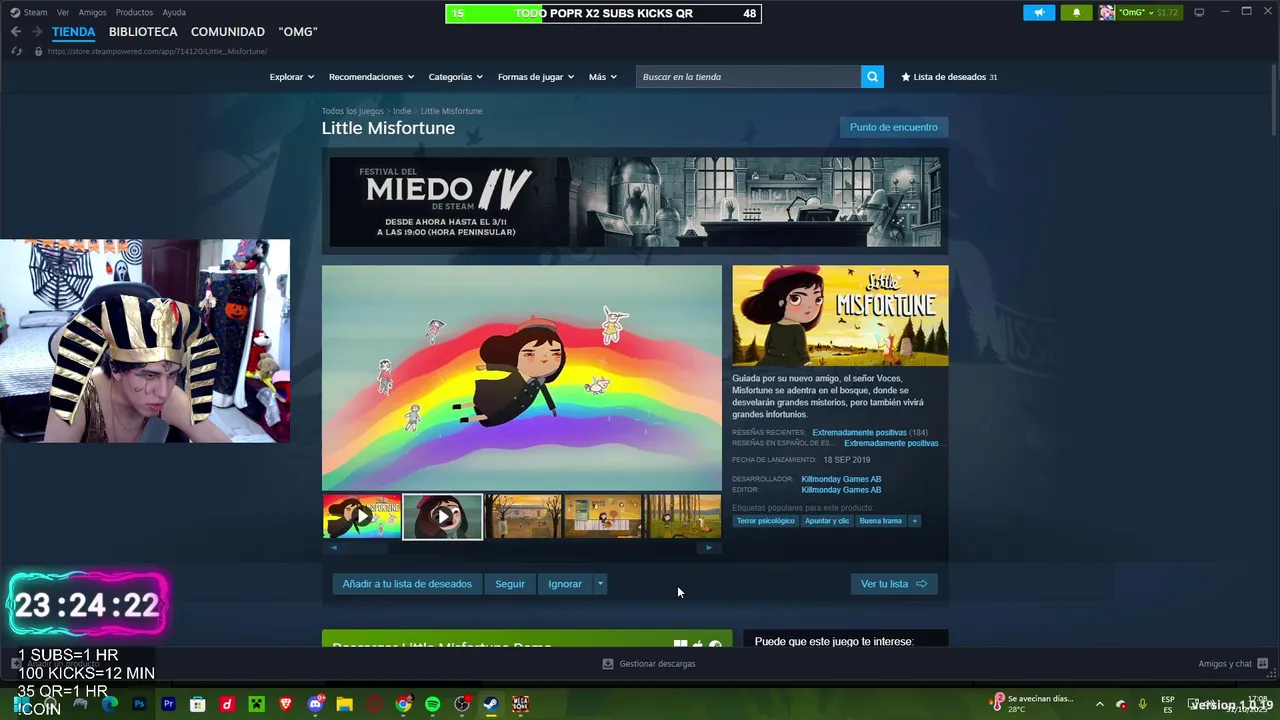Screen dimensions: 1280x720
Task: Open the Ayuda menu
Action: coord(174,12)
